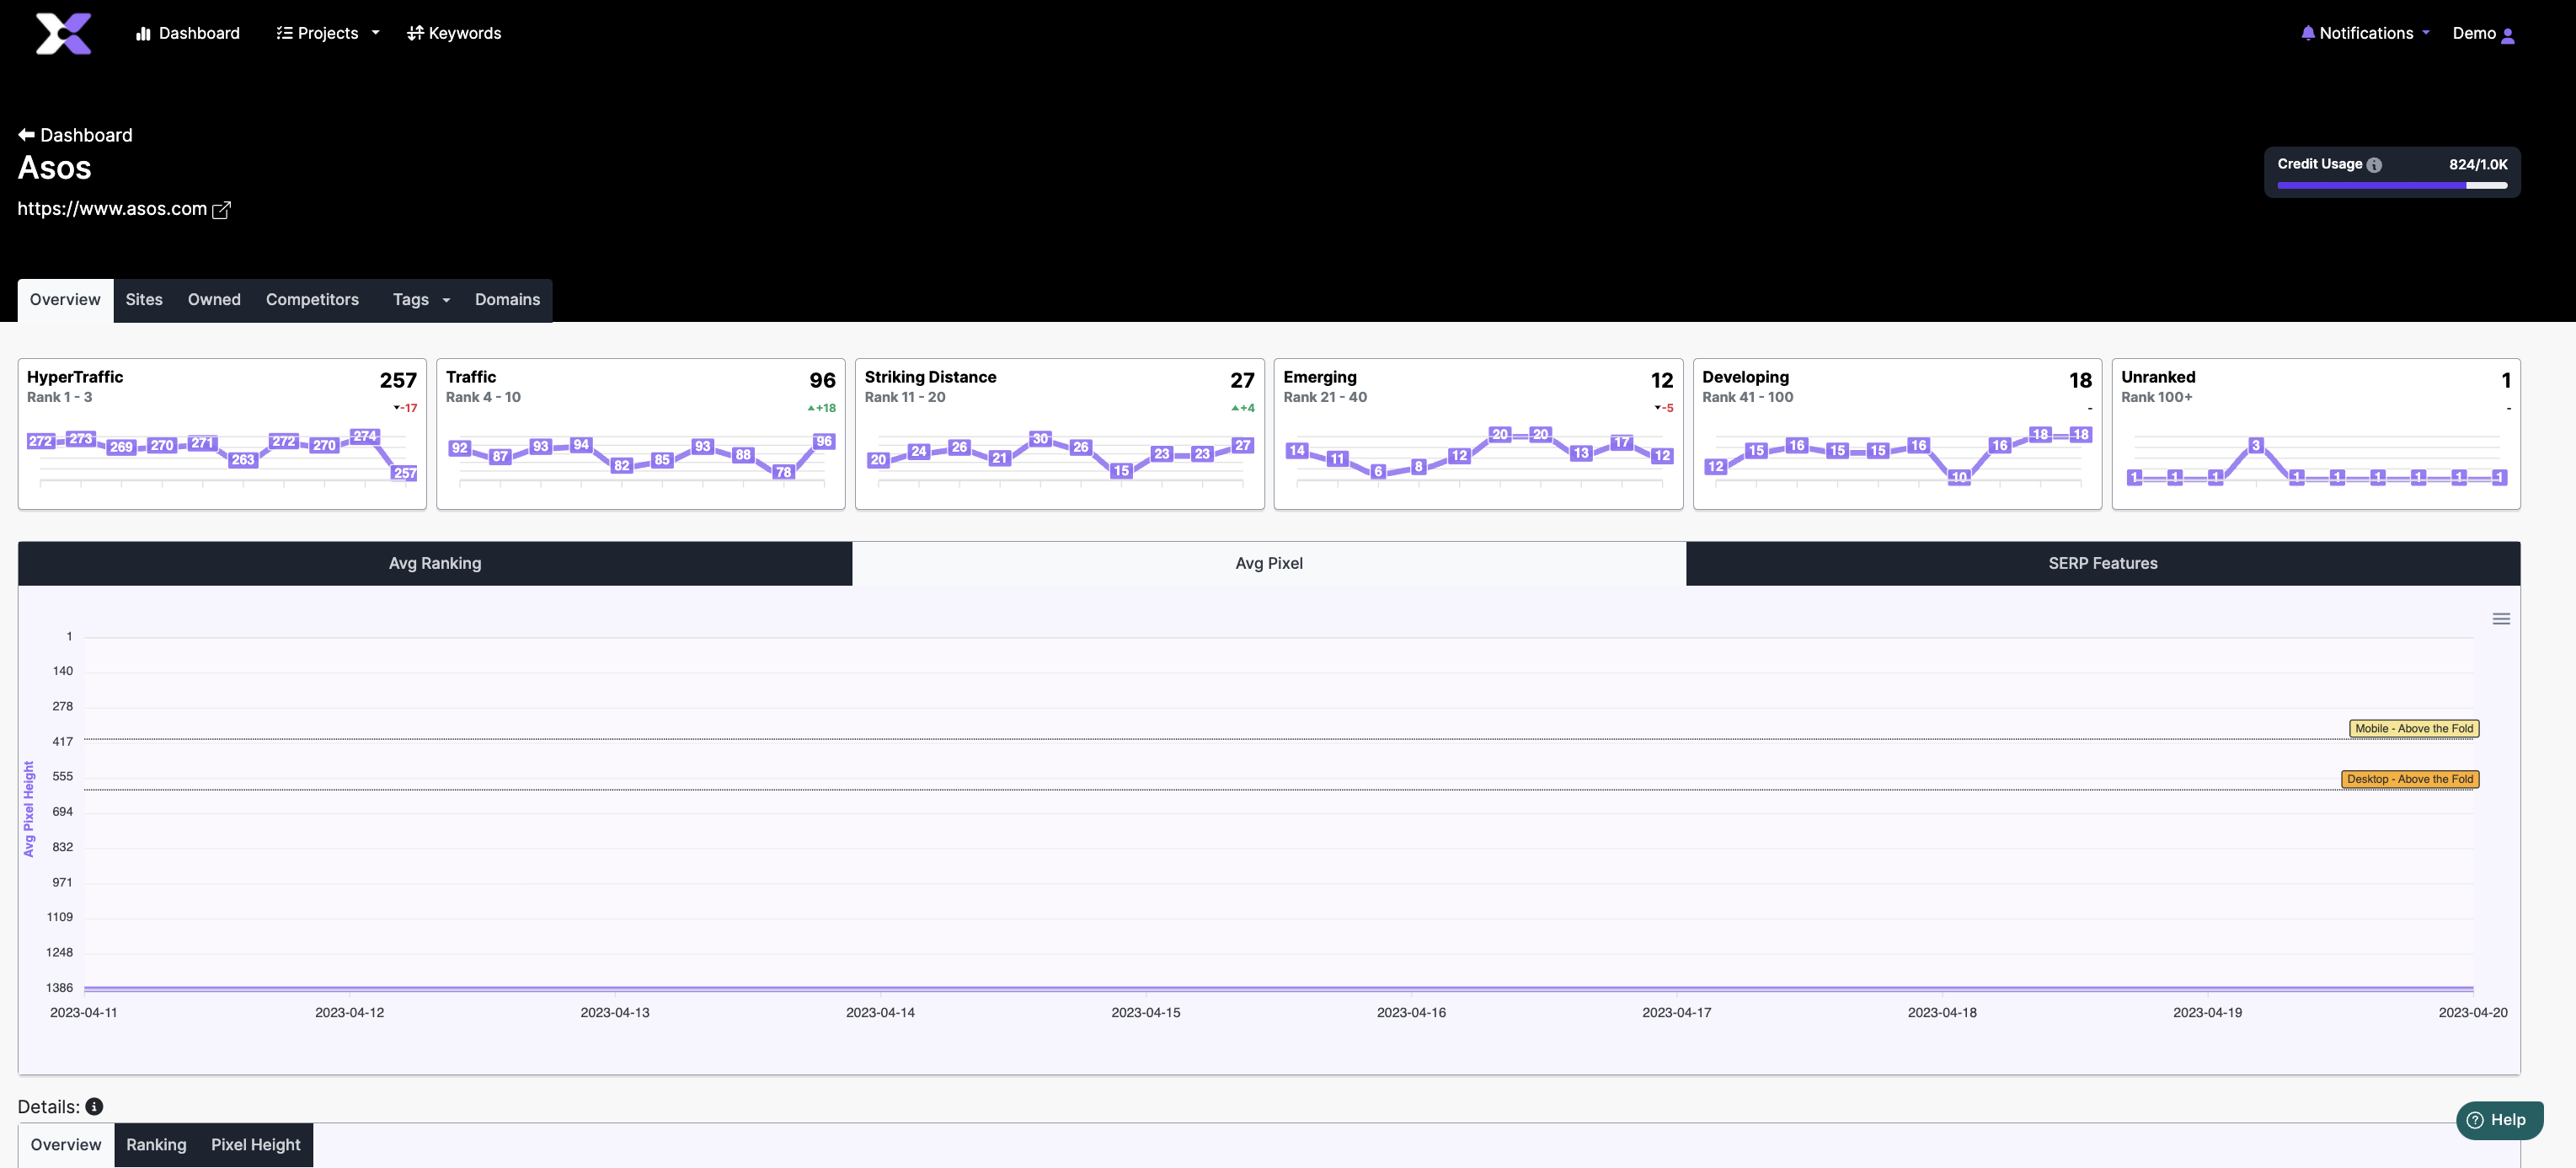Expand the Notifications dropdown arrow
Image resolution: width=2576 pixels, height=1168 pixels.
pyautogui.click(x=2426, y=33)
